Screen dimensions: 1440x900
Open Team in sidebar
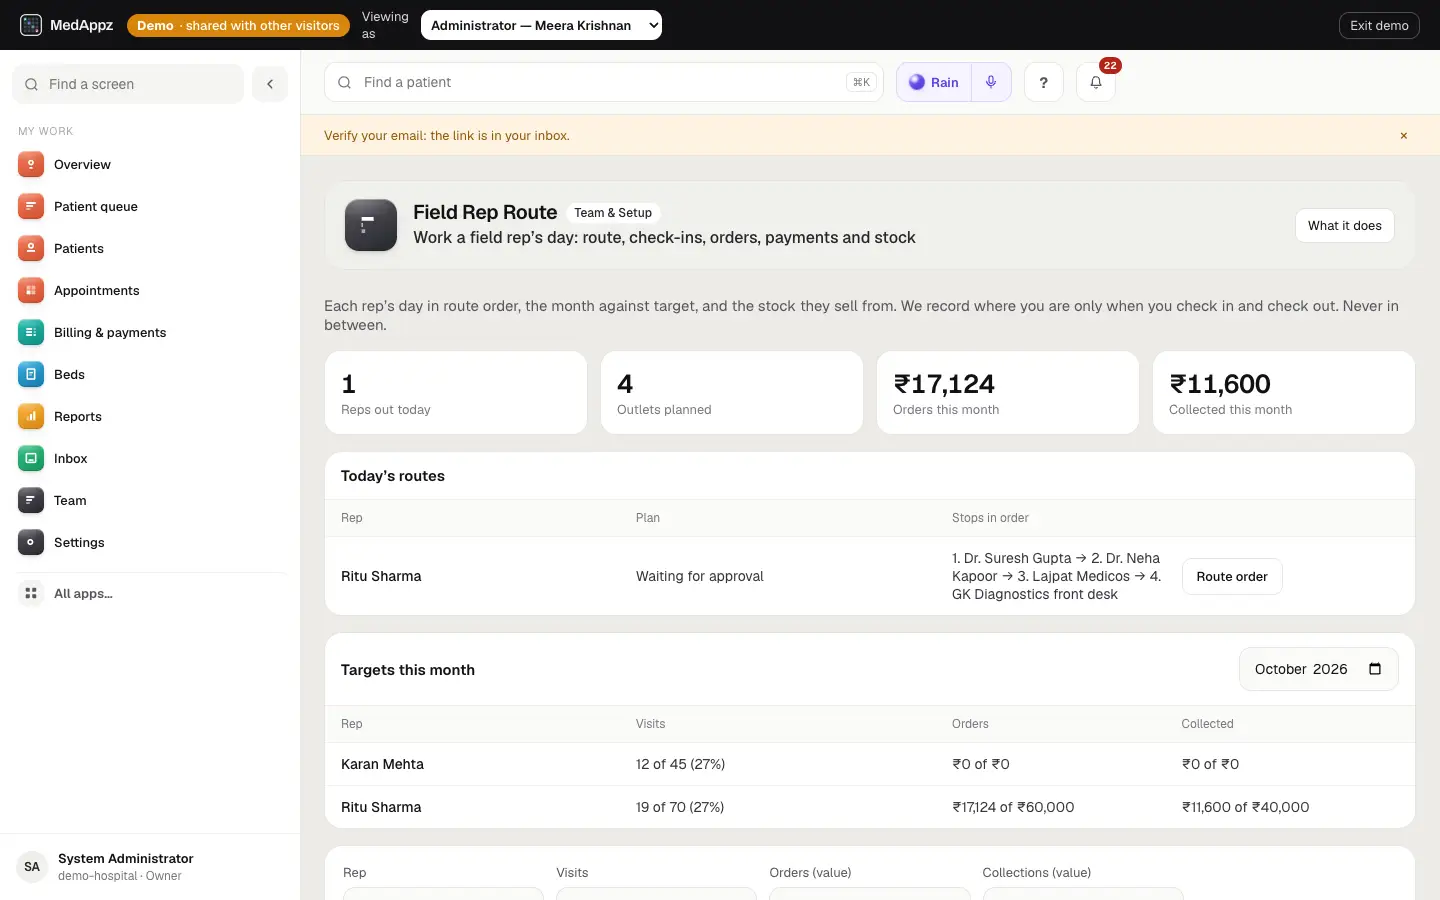click(150, 500)
